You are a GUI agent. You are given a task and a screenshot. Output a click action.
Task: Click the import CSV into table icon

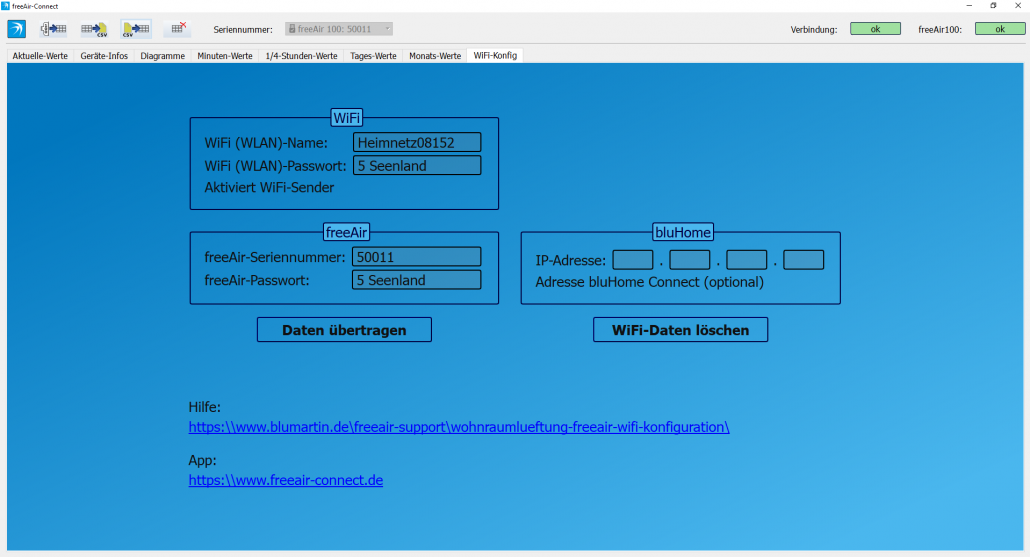pos(135,29)
